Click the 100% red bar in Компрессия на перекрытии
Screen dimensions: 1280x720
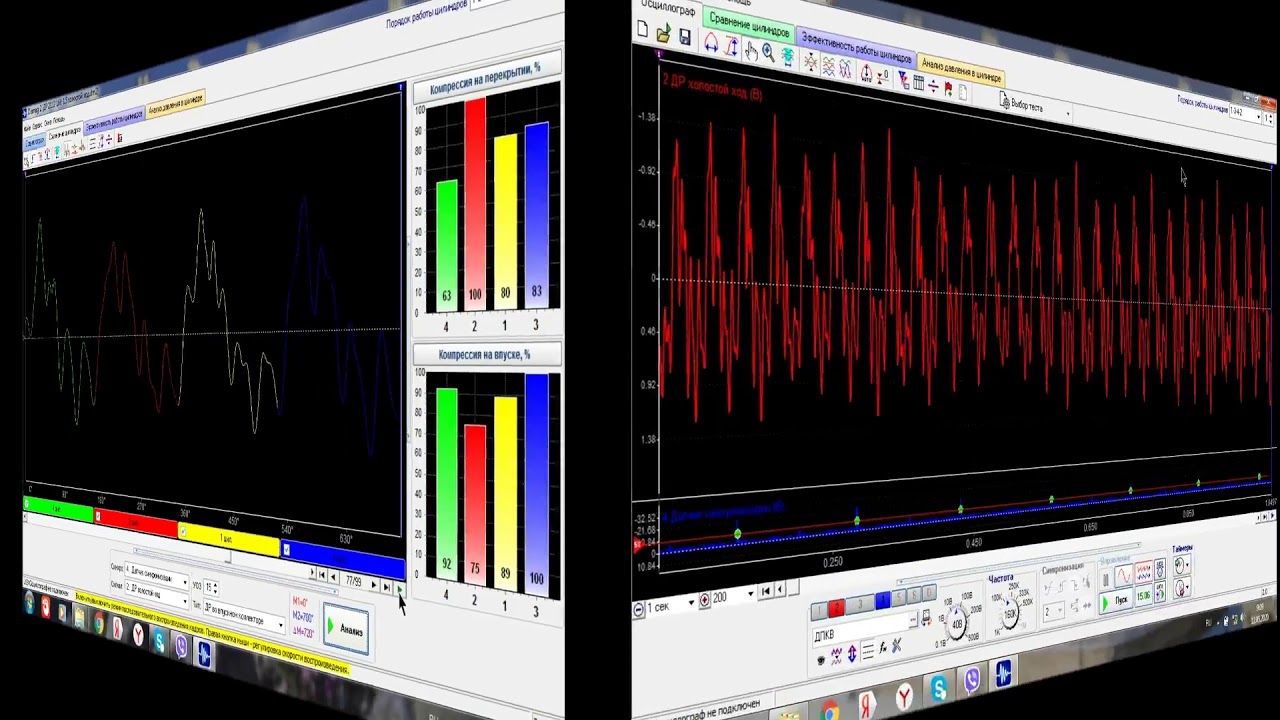(x=475, y=205)
